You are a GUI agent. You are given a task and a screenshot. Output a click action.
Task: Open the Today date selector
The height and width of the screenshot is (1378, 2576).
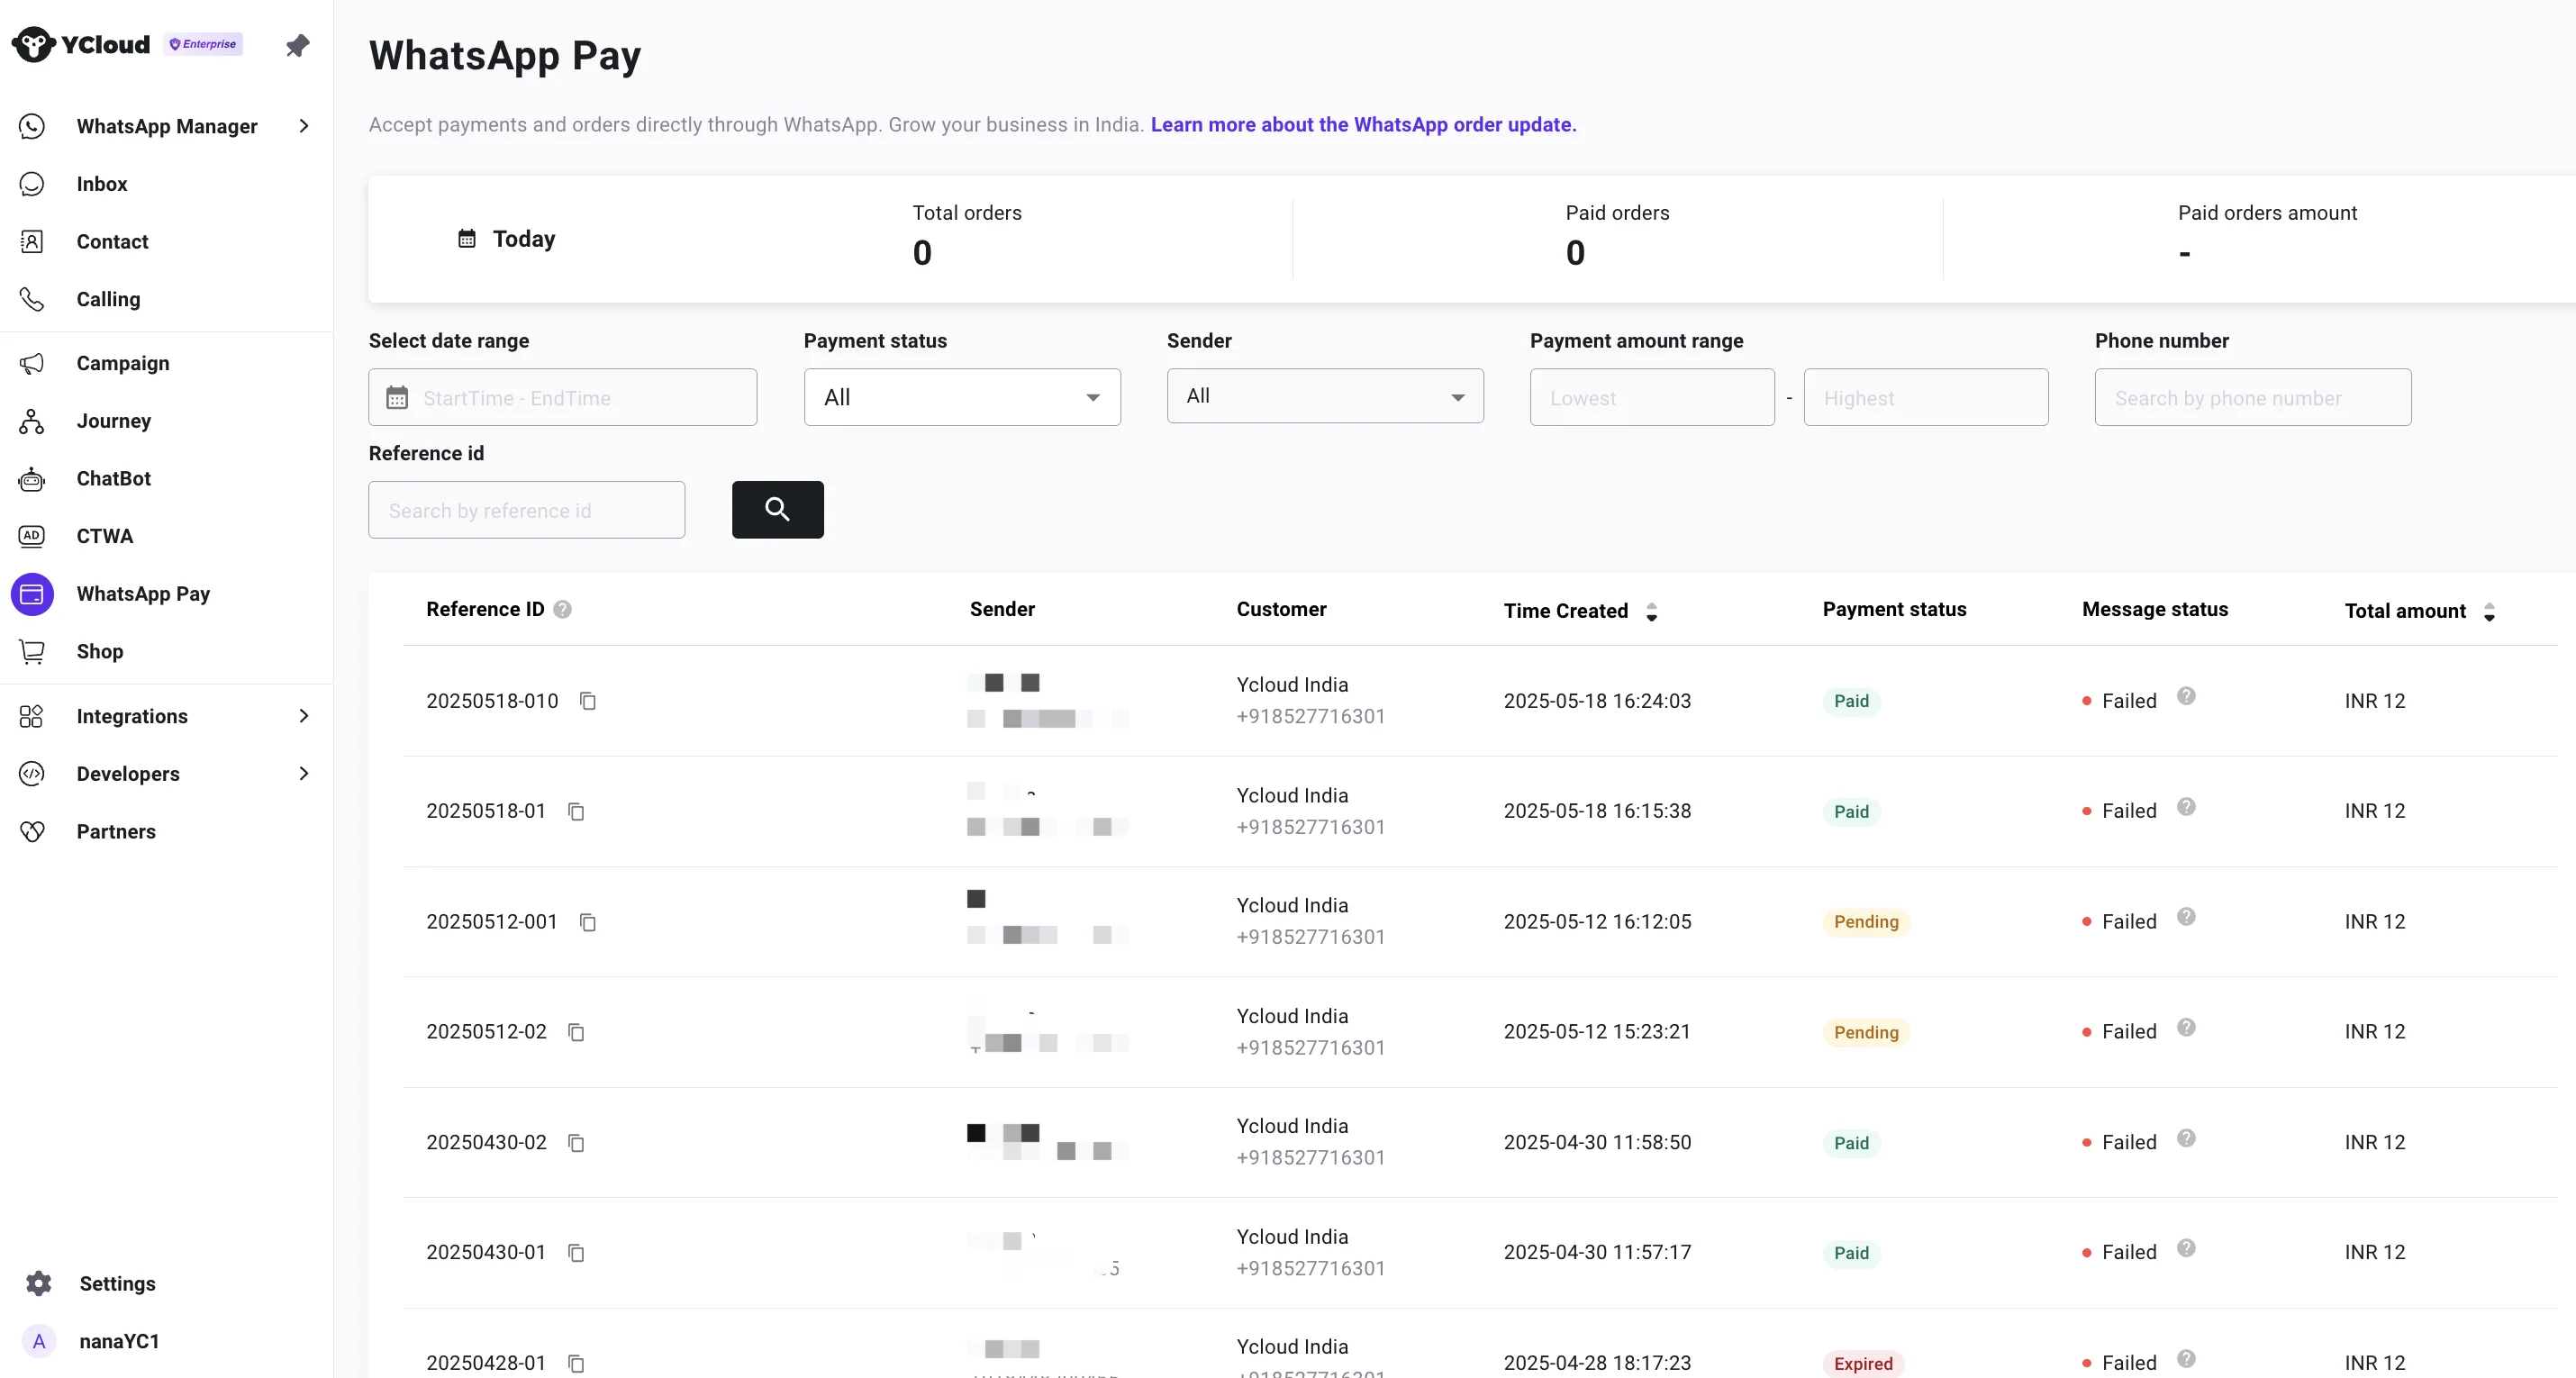(x=506, y=239)
